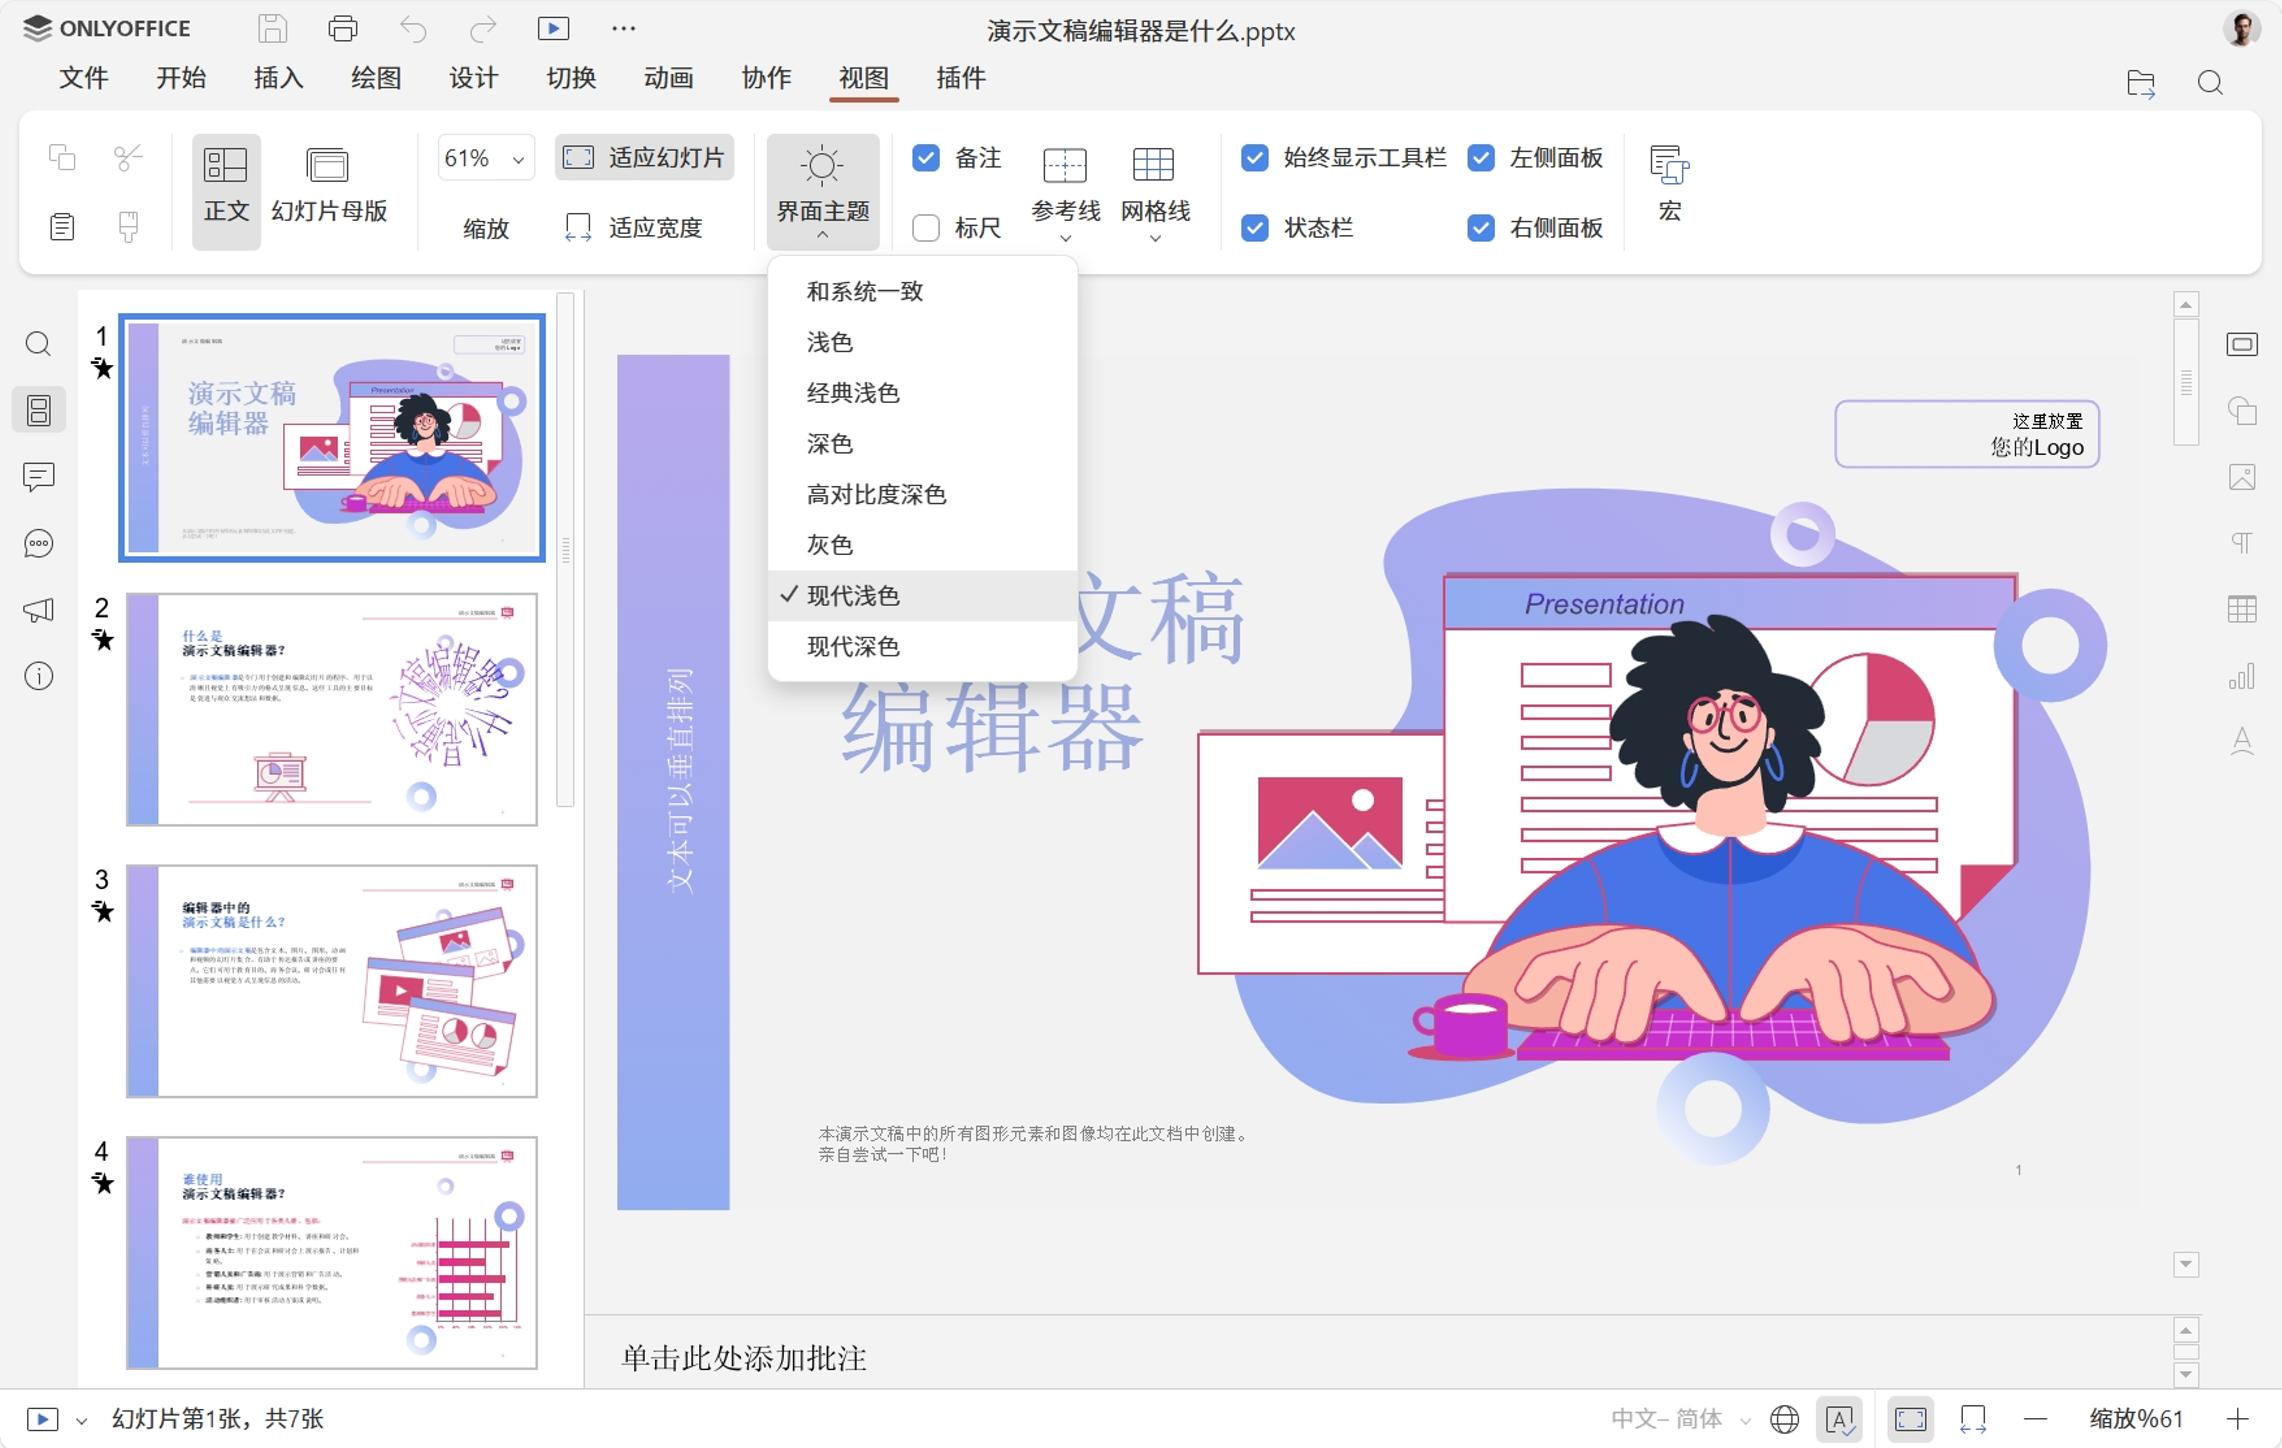This screenshot has height=1448, width=2282.
Task: Choose 高对比度深色 theme
Action: 922,494
